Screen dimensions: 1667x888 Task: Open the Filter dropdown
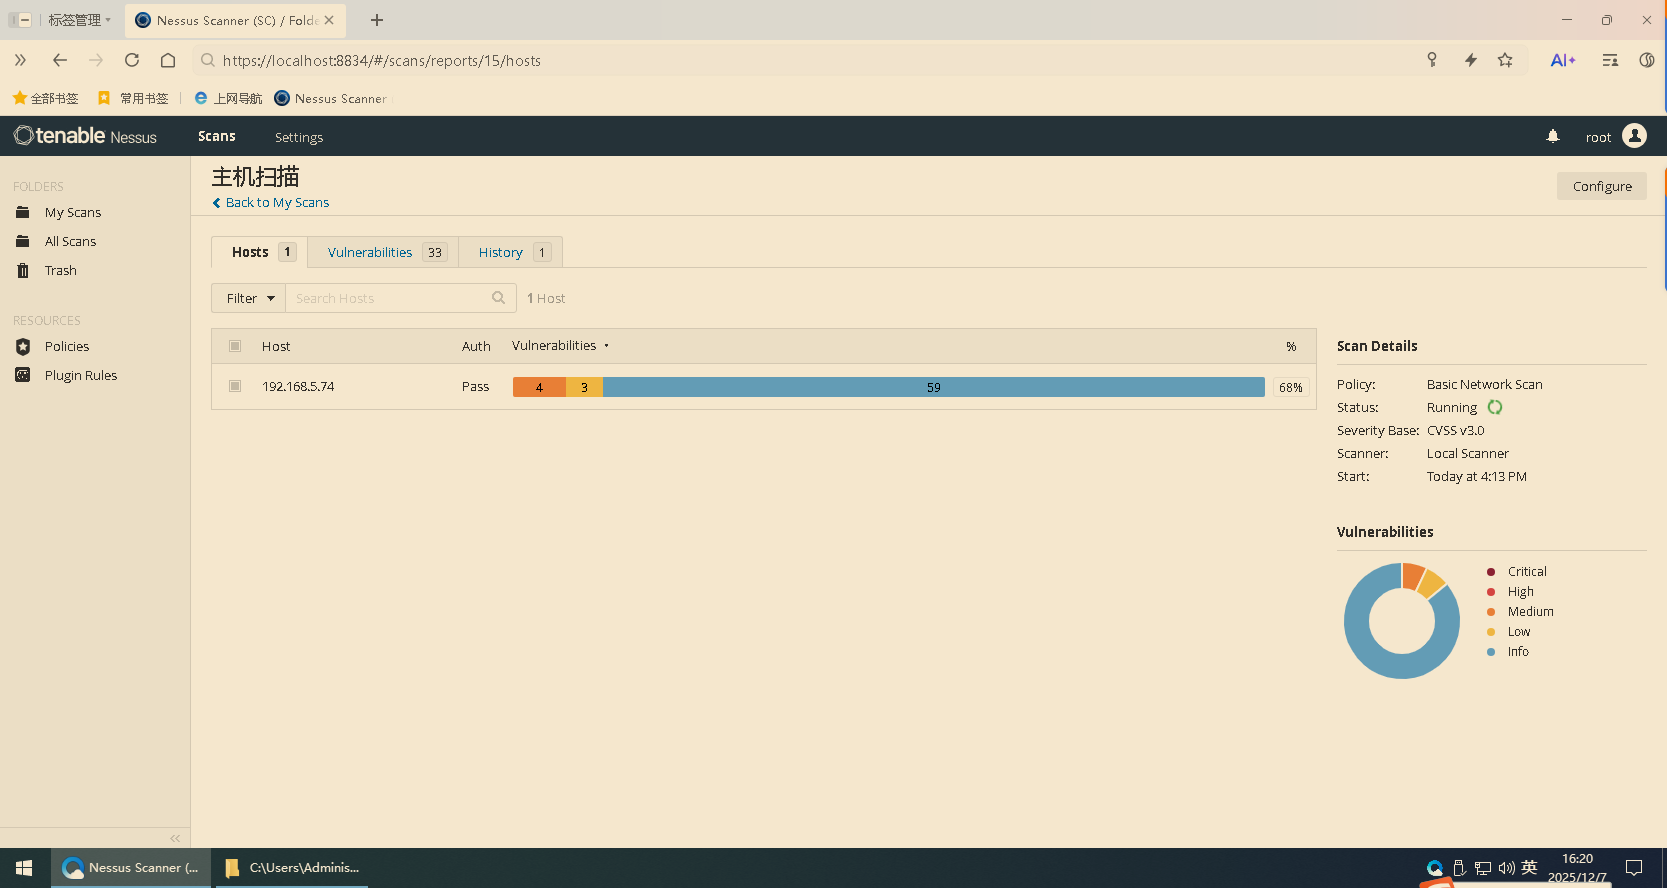(x=249, y=298)
